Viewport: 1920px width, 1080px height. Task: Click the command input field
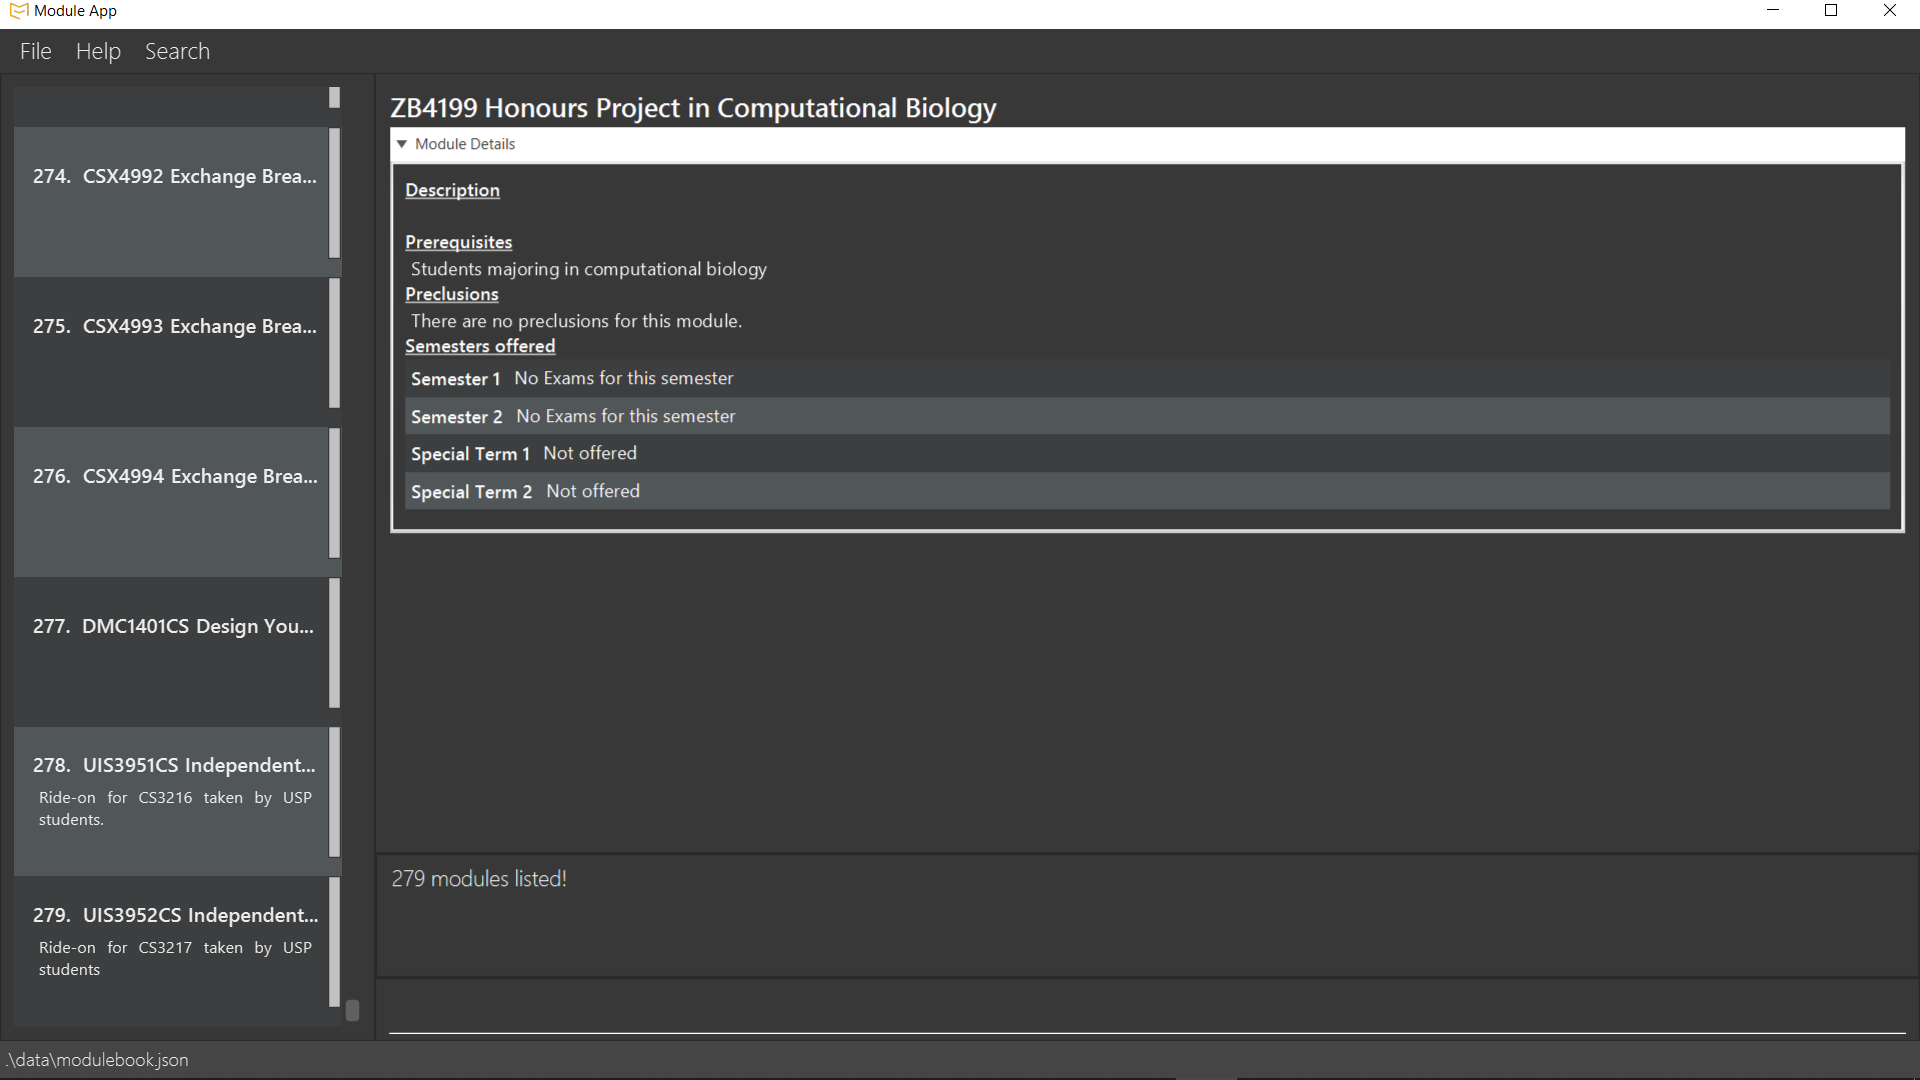(x=1146, y=1008)
